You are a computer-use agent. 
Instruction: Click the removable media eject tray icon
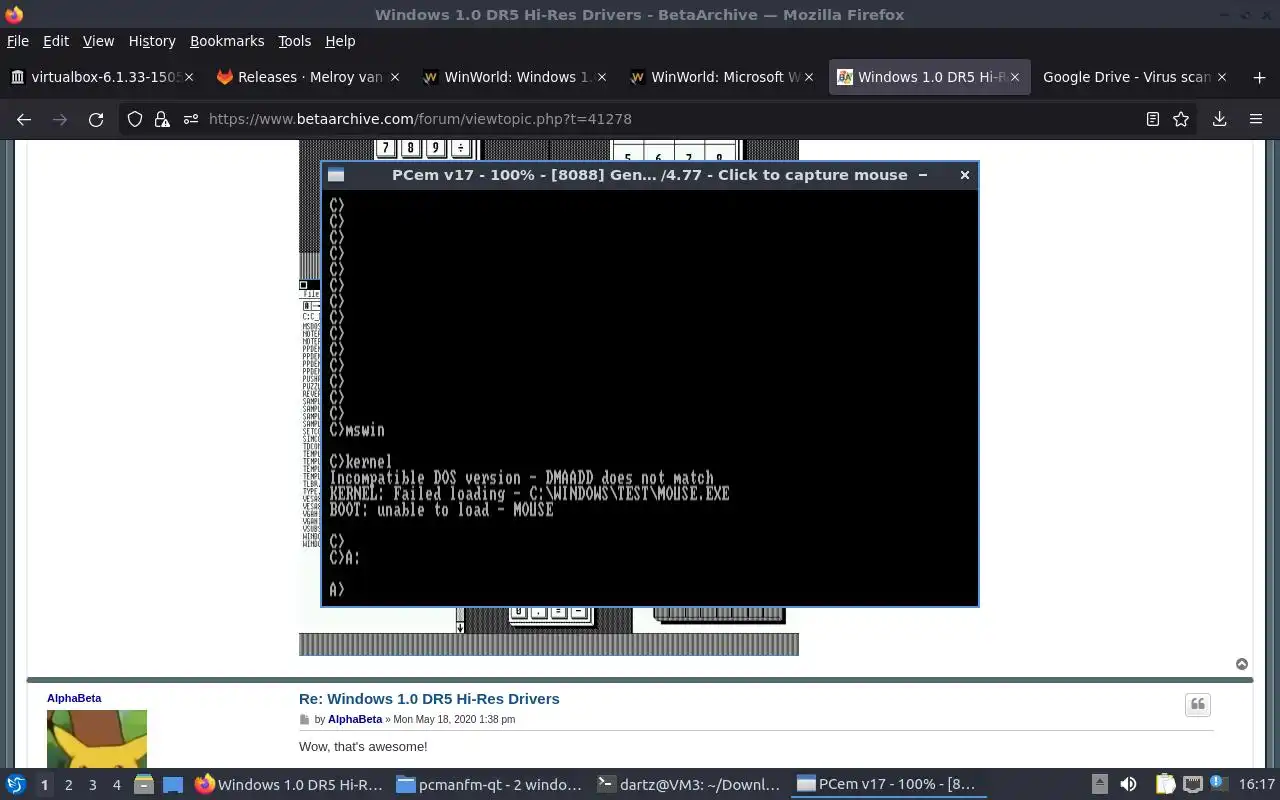coord(1099,784)
